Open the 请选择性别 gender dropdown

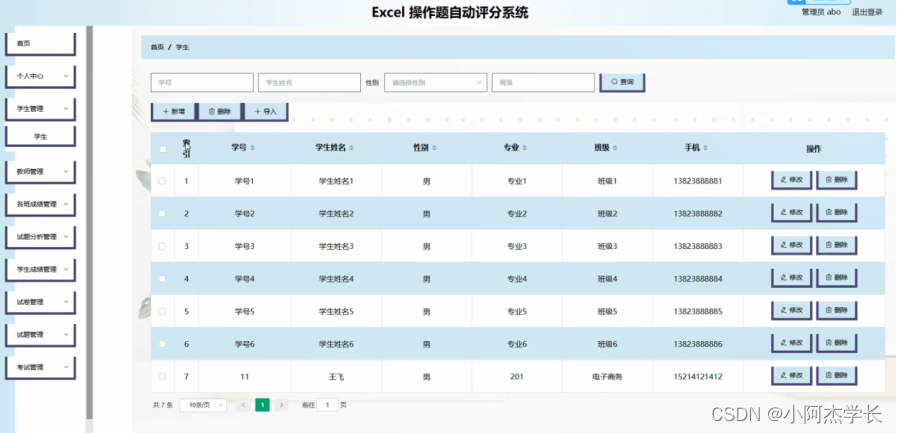point(435,82)
